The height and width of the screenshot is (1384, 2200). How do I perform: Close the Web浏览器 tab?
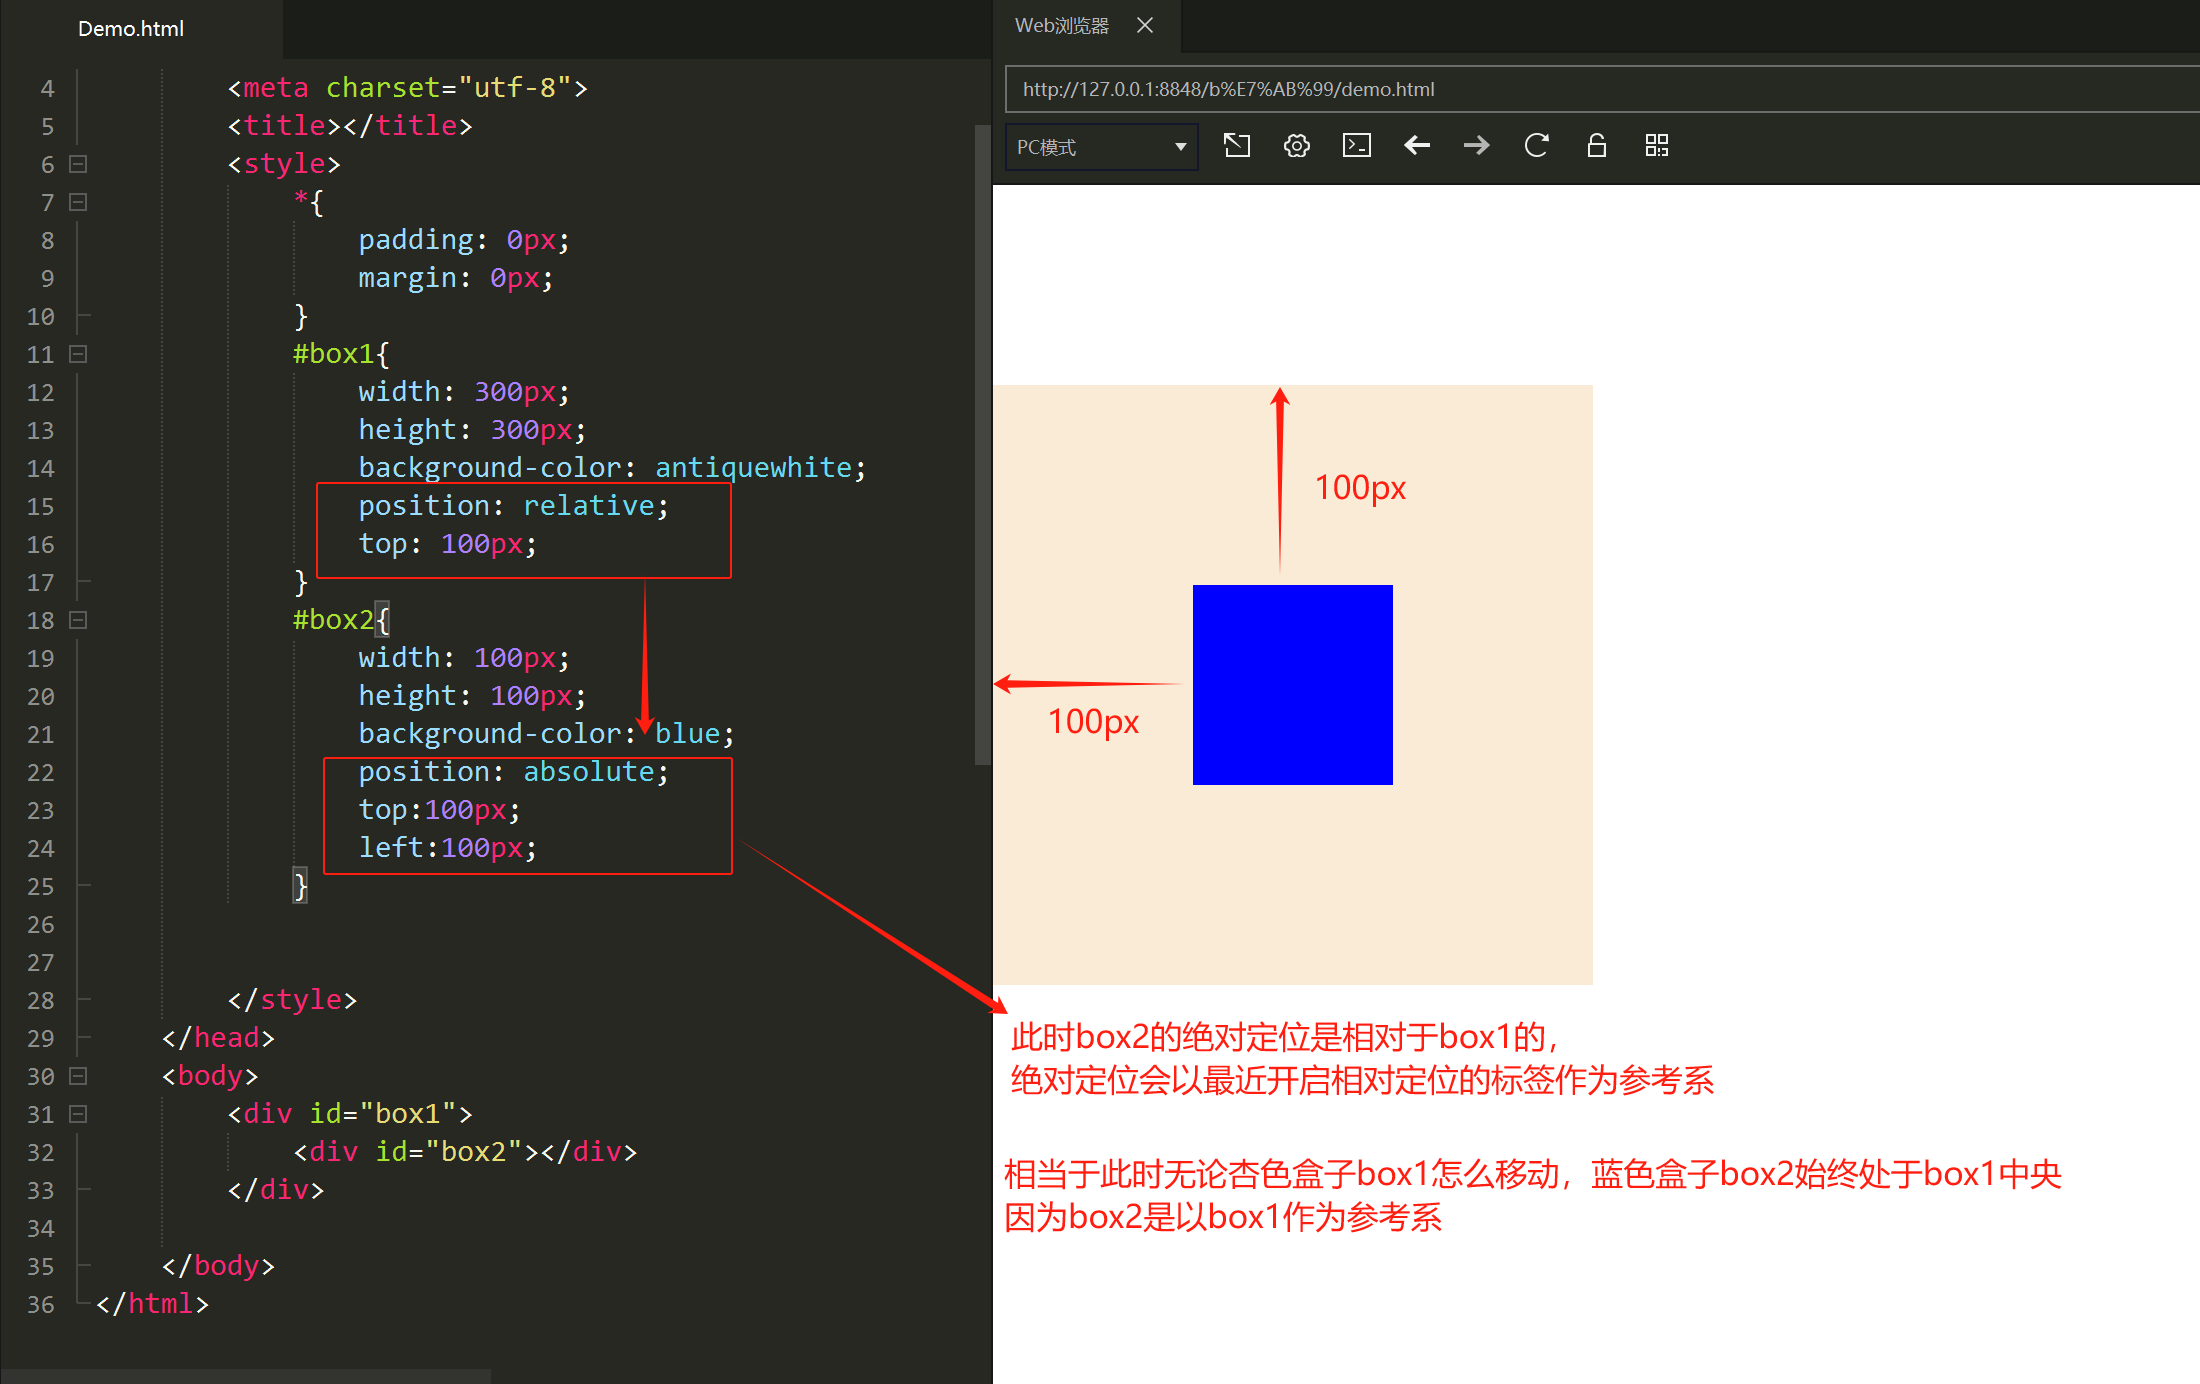tap(1144, 25)
